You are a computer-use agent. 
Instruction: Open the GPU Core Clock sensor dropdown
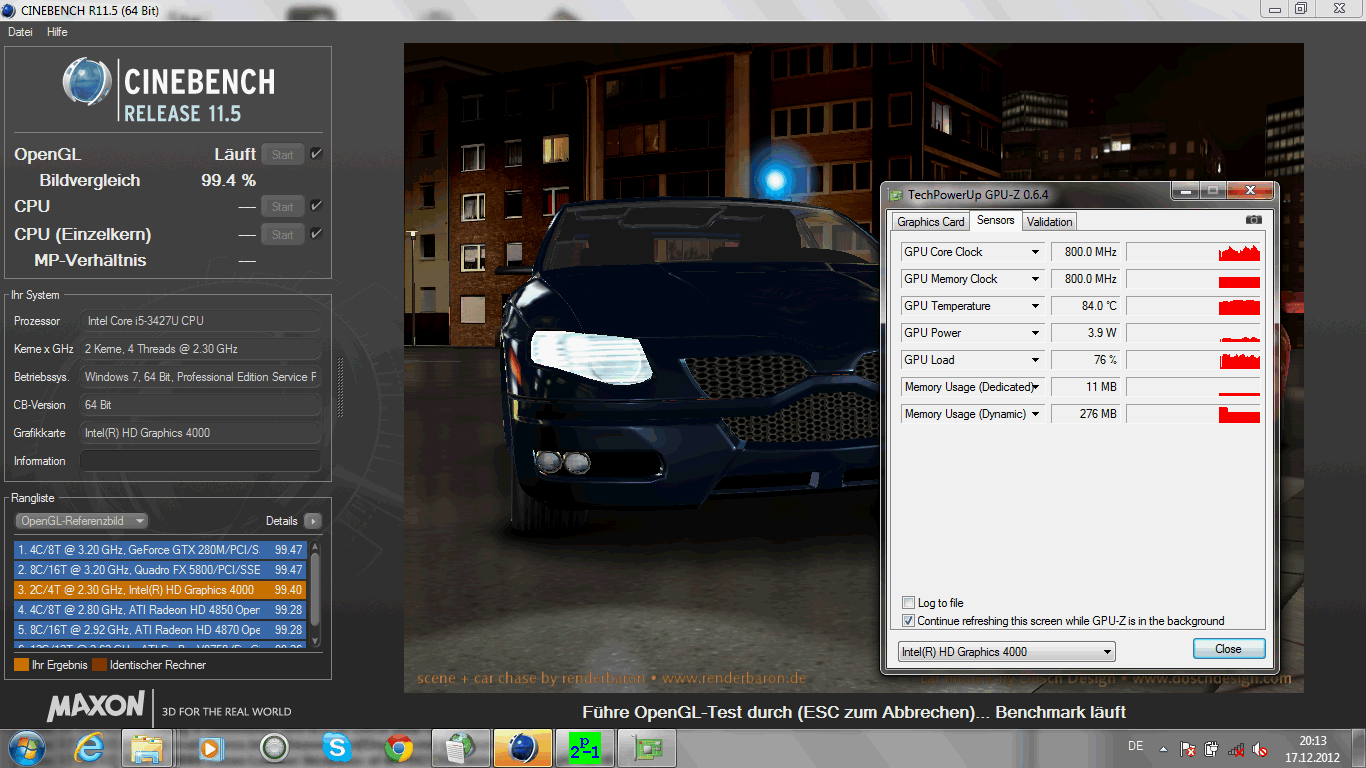(x=1035, y=252)
